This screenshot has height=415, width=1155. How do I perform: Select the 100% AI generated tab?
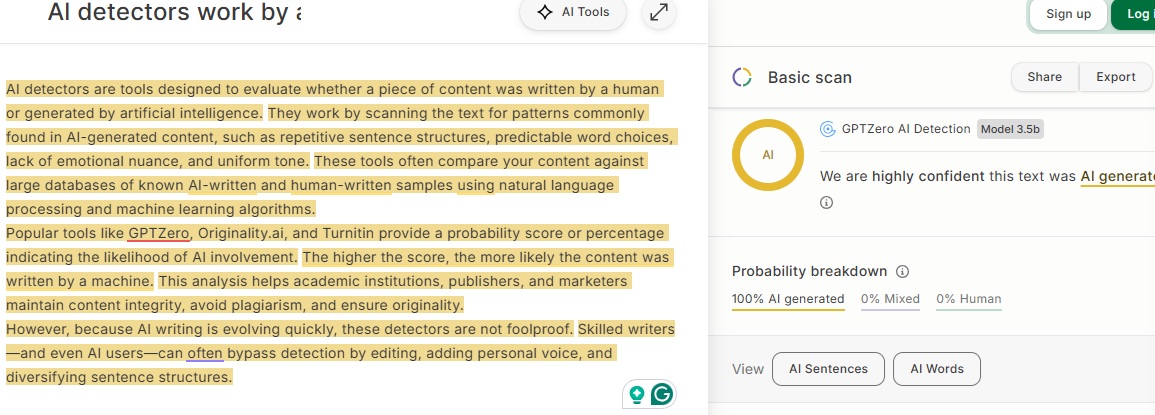point(788,299)
